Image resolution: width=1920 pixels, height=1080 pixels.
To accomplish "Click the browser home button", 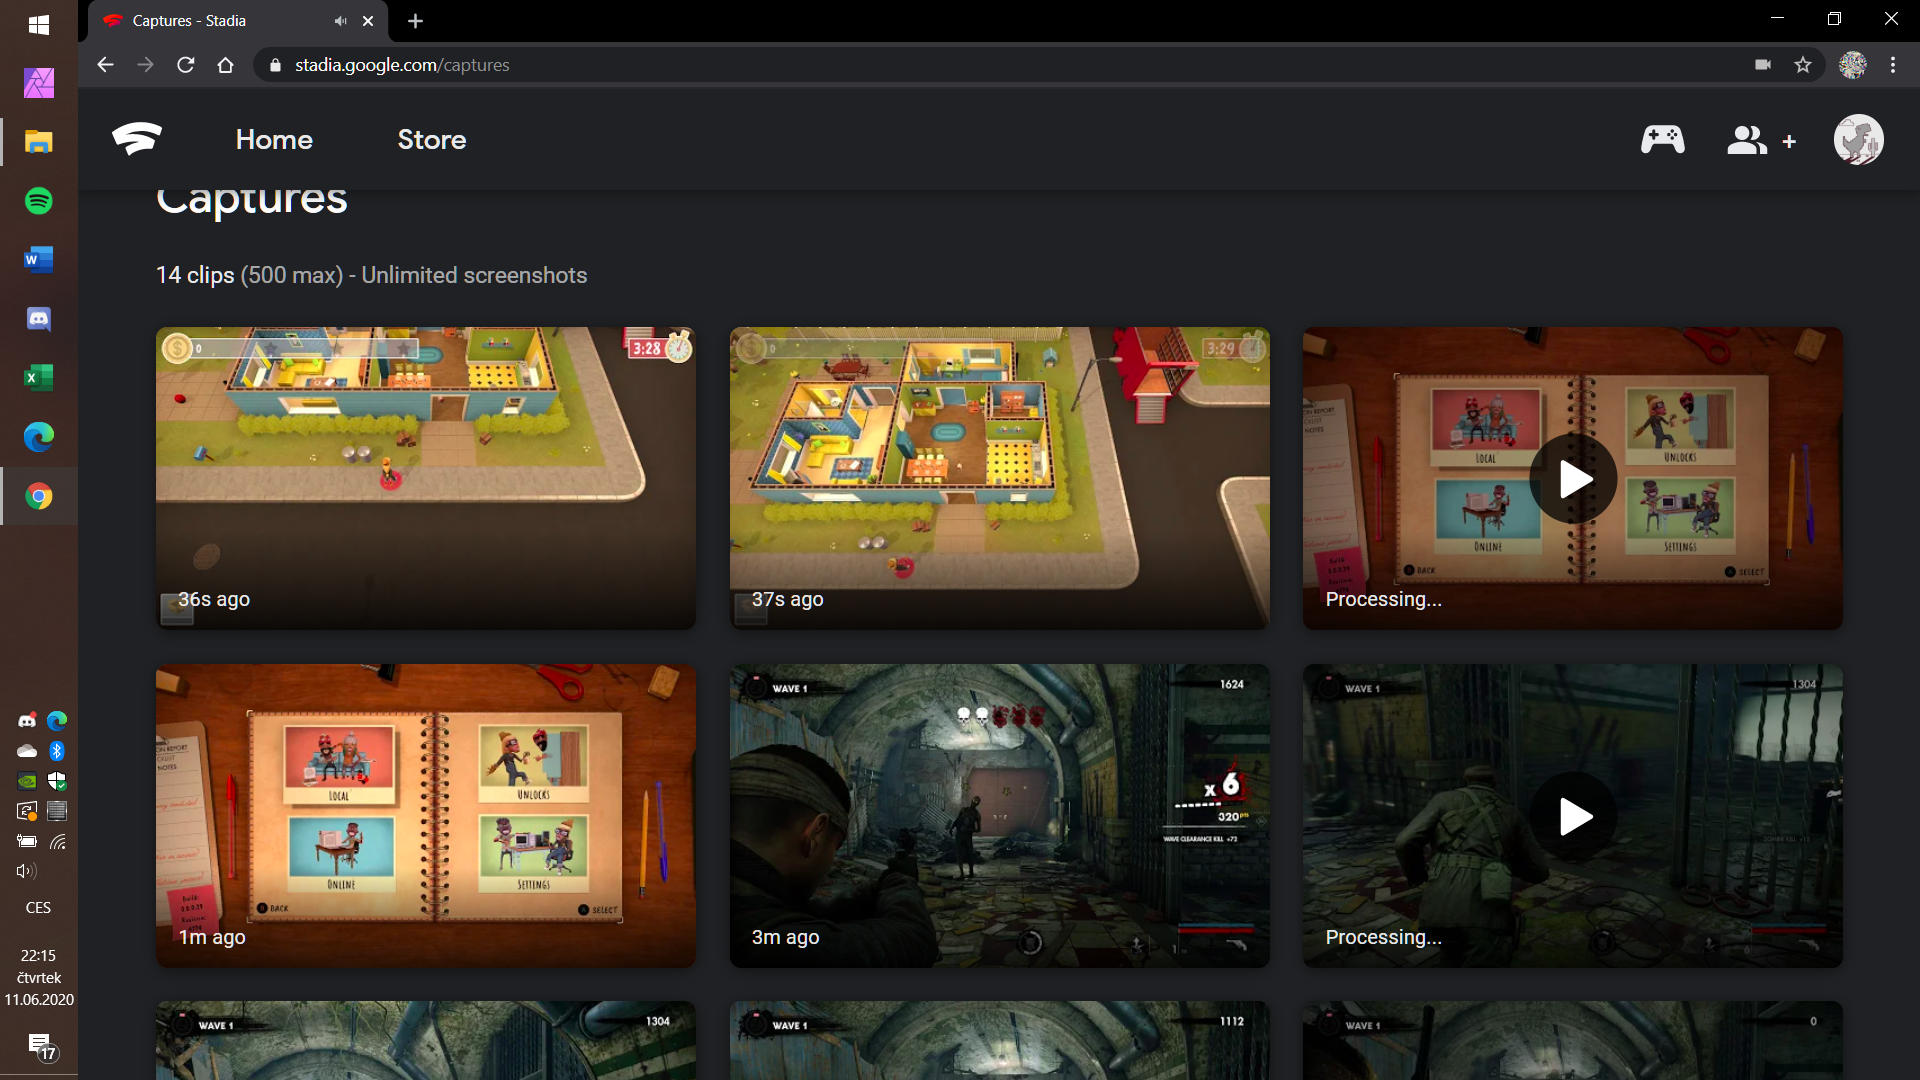I will (x=225, y=65).
